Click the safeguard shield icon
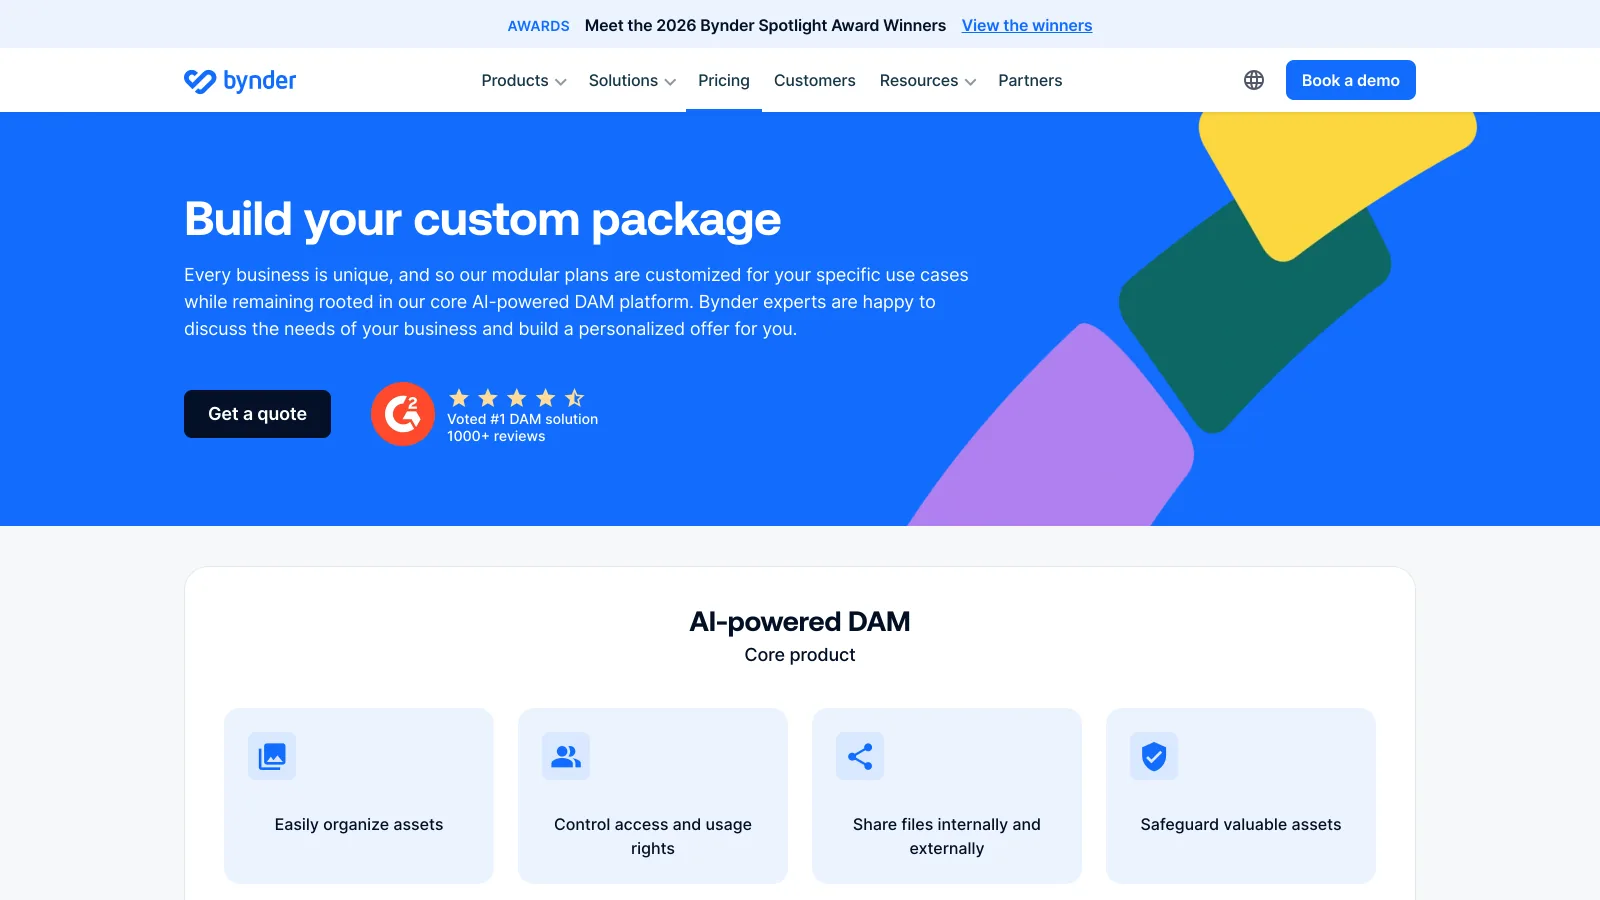Image resolution: width=1600 pixels, height=900 pixels. pyautogui.click(x=1154, y=756)
